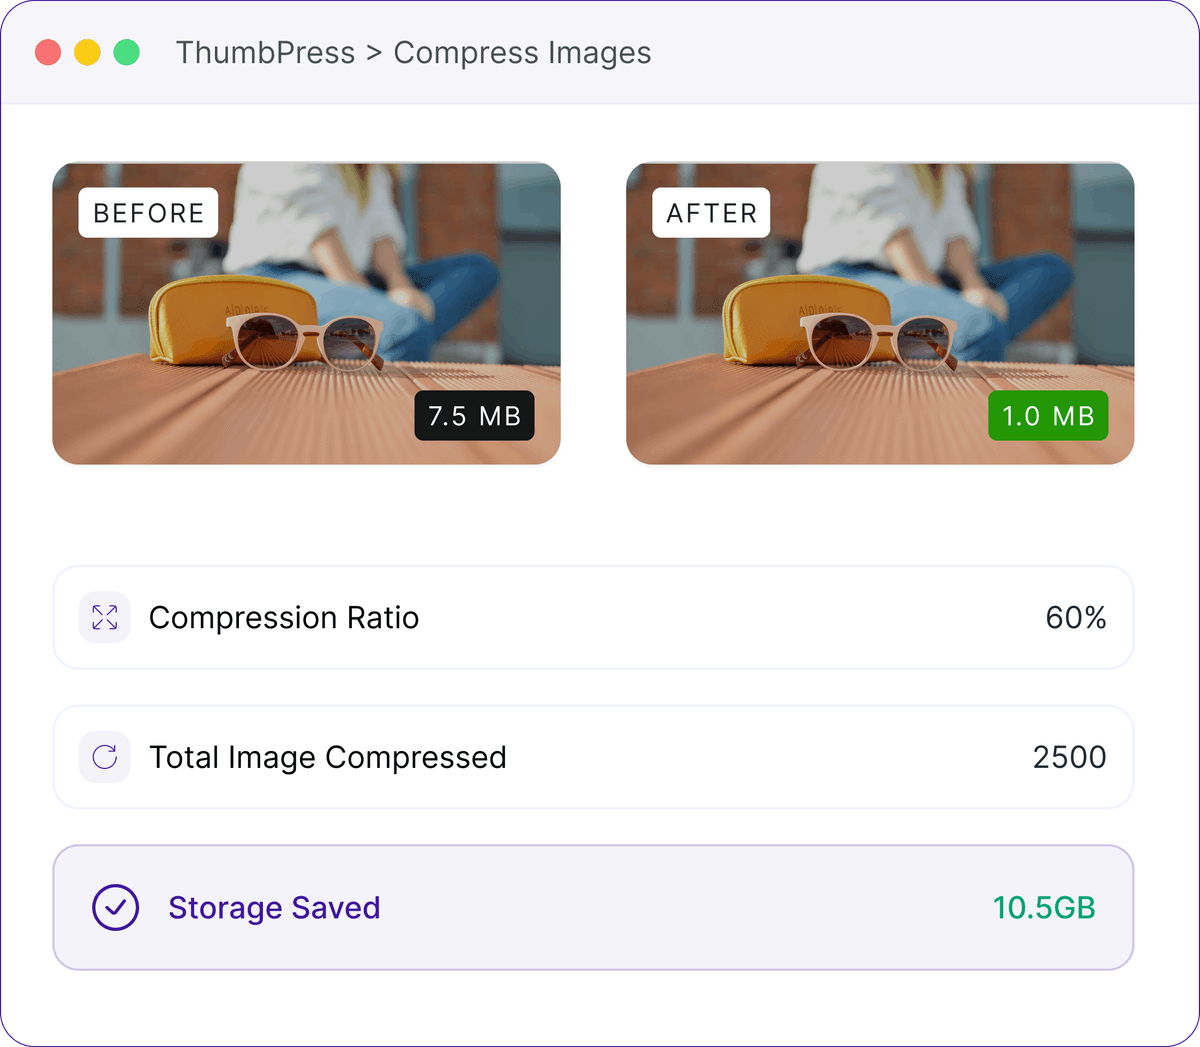Screen dimensions: 1200x1047
Task: Select the BEFORE label badge
Action: 149,213
